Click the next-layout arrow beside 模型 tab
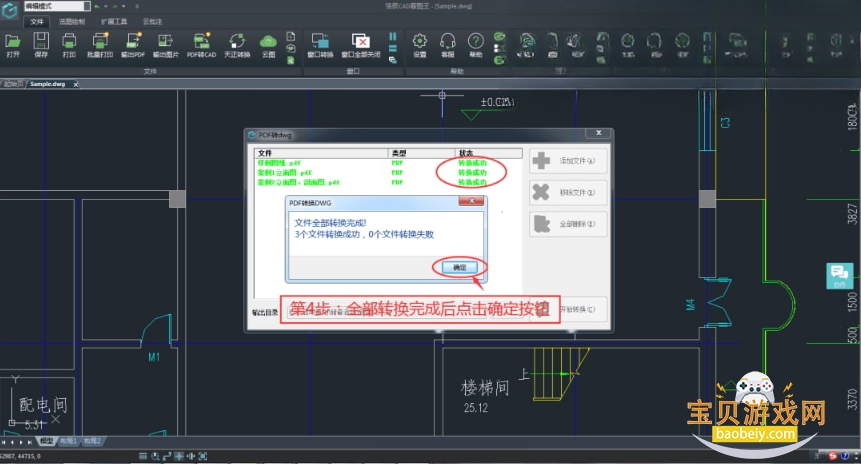 coord(21,441)
